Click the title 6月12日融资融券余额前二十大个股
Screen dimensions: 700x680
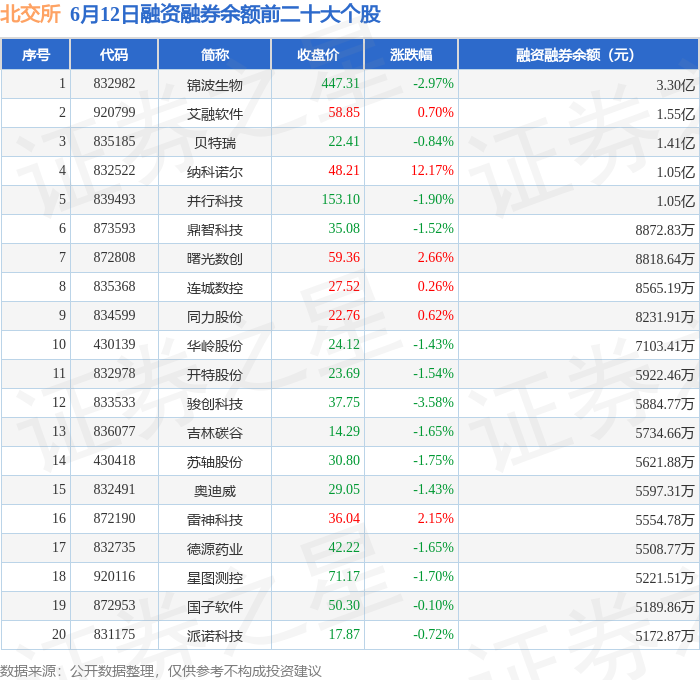(x=225, y=14)
